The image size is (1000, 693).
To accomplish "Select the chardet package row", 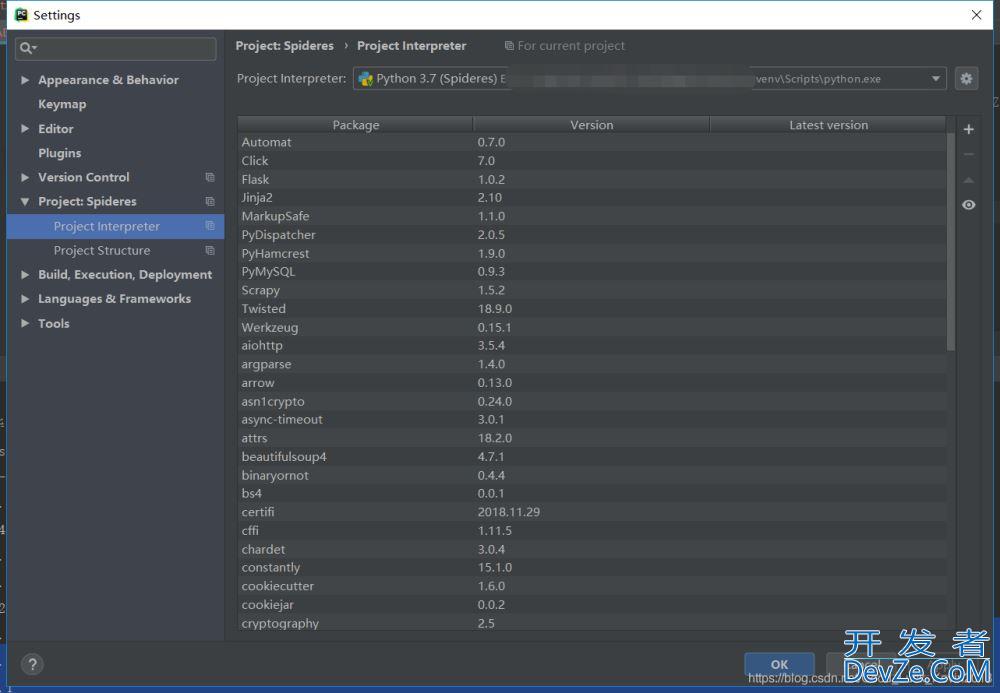I will (x=592, y=549).
